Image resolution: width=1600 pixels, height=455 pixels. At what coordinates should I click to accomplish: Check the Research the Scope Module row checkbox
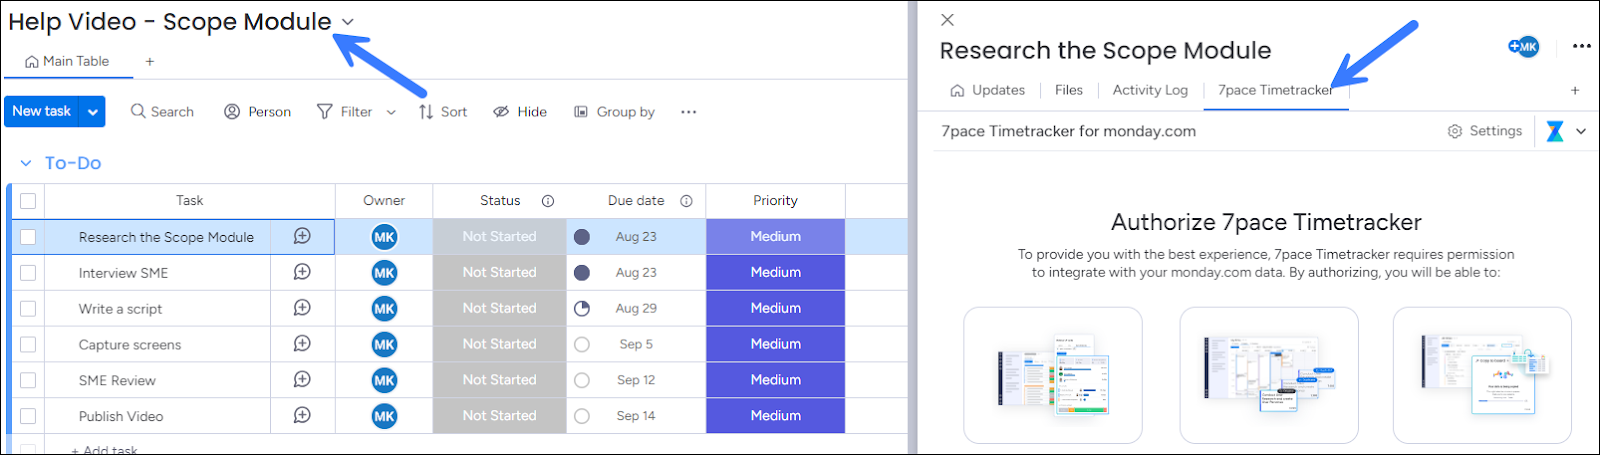pyautogui.click(x=28, y=237)
